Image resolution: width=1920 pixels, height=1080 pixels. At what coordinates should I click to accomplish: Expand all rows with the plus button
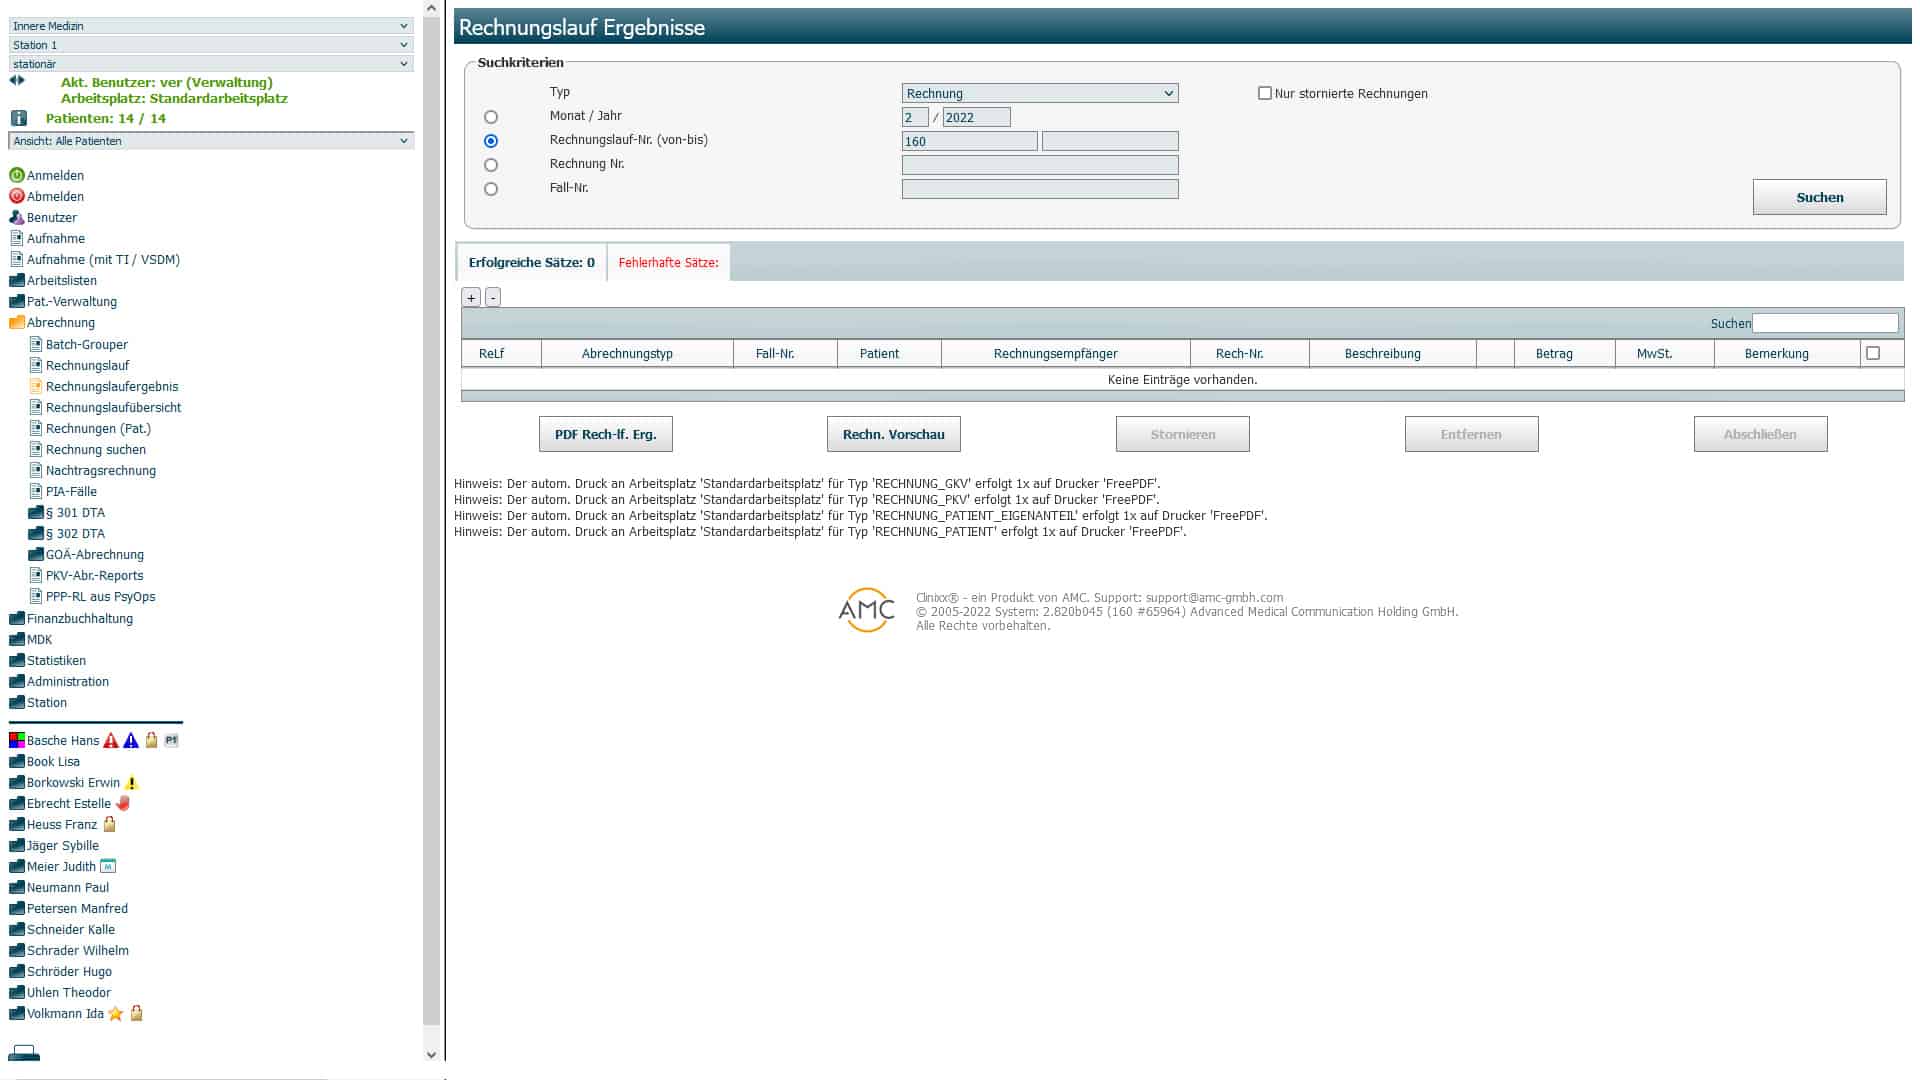coord(471,298)
